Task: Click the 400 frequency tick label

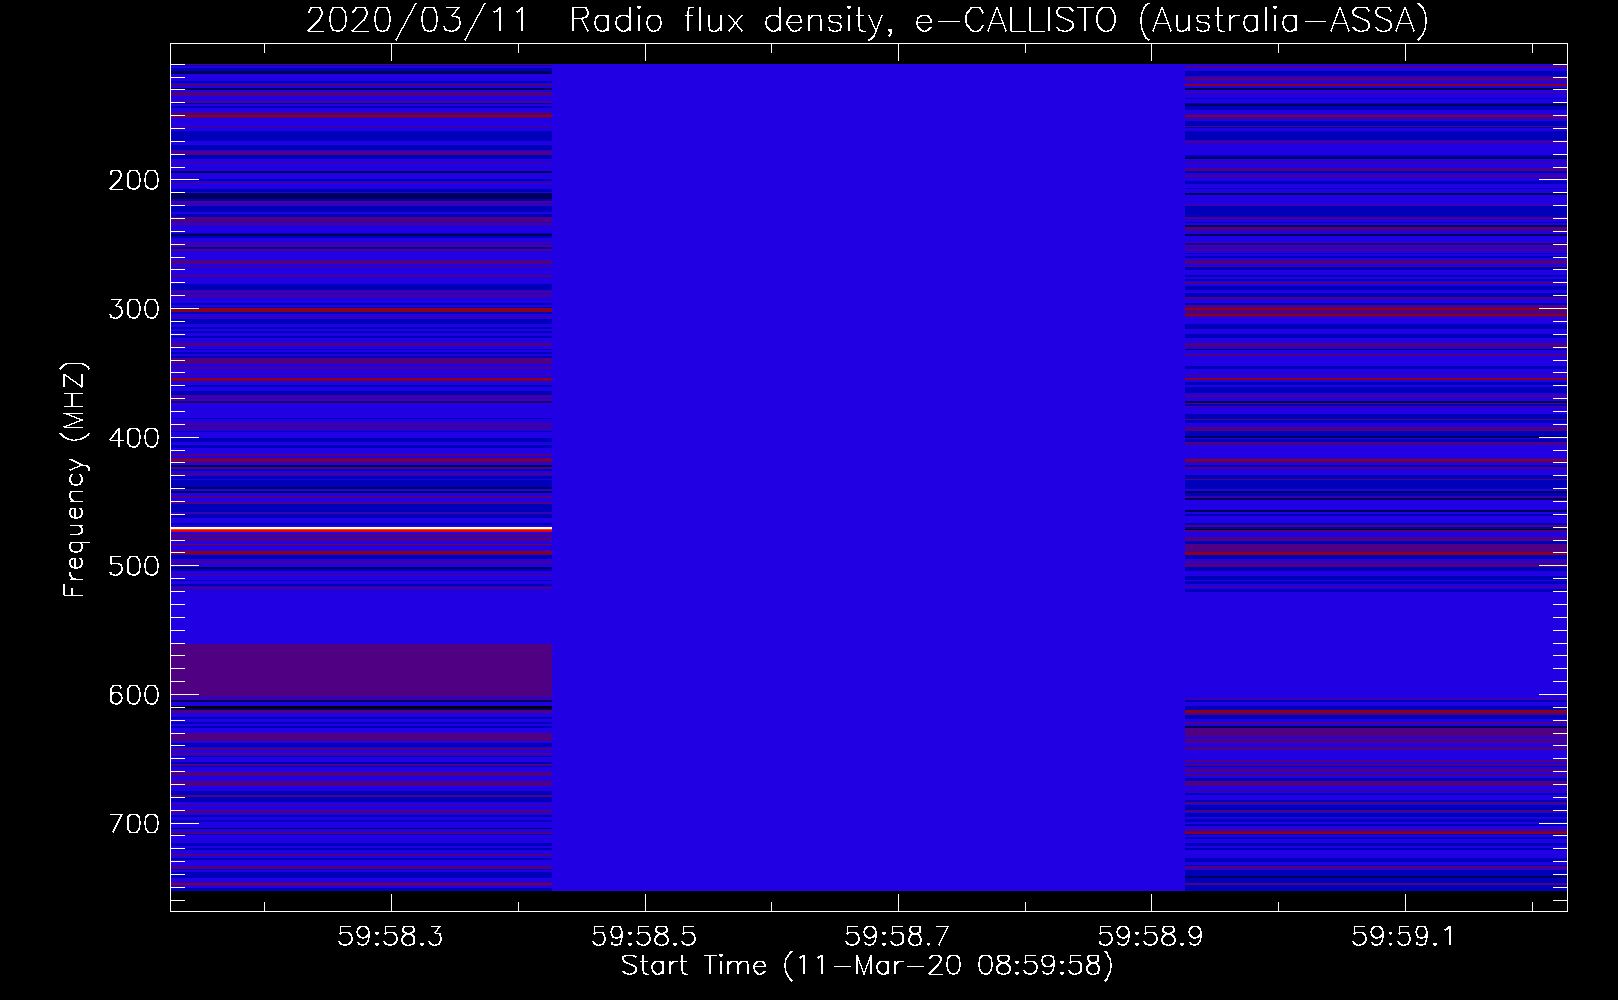Action: pyautogui.click(x=134, y=438)
